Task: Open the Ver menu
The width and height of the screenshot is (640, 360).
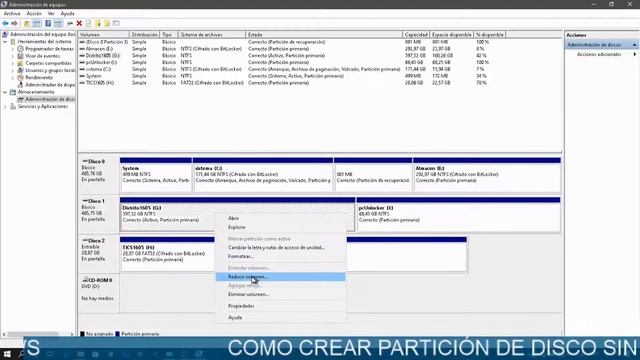Action: pyautogui.click(x=51, y=13)
